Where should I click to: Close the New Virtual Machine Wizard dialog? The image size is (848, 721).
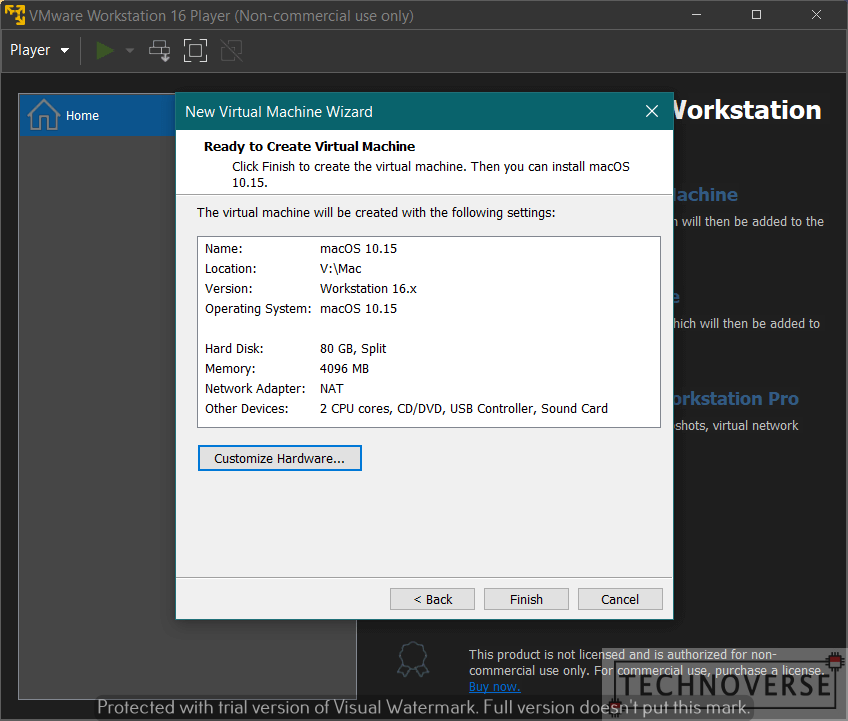651,112
